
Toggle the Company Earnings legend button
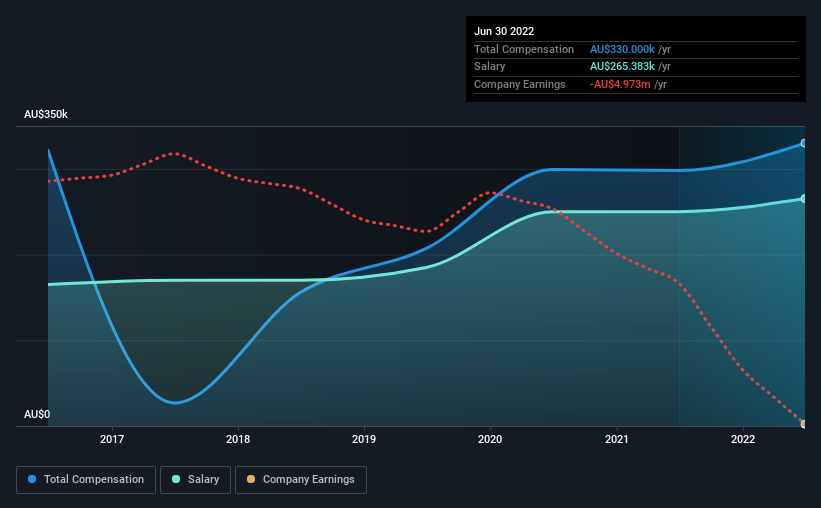click(x=301, y=480)
